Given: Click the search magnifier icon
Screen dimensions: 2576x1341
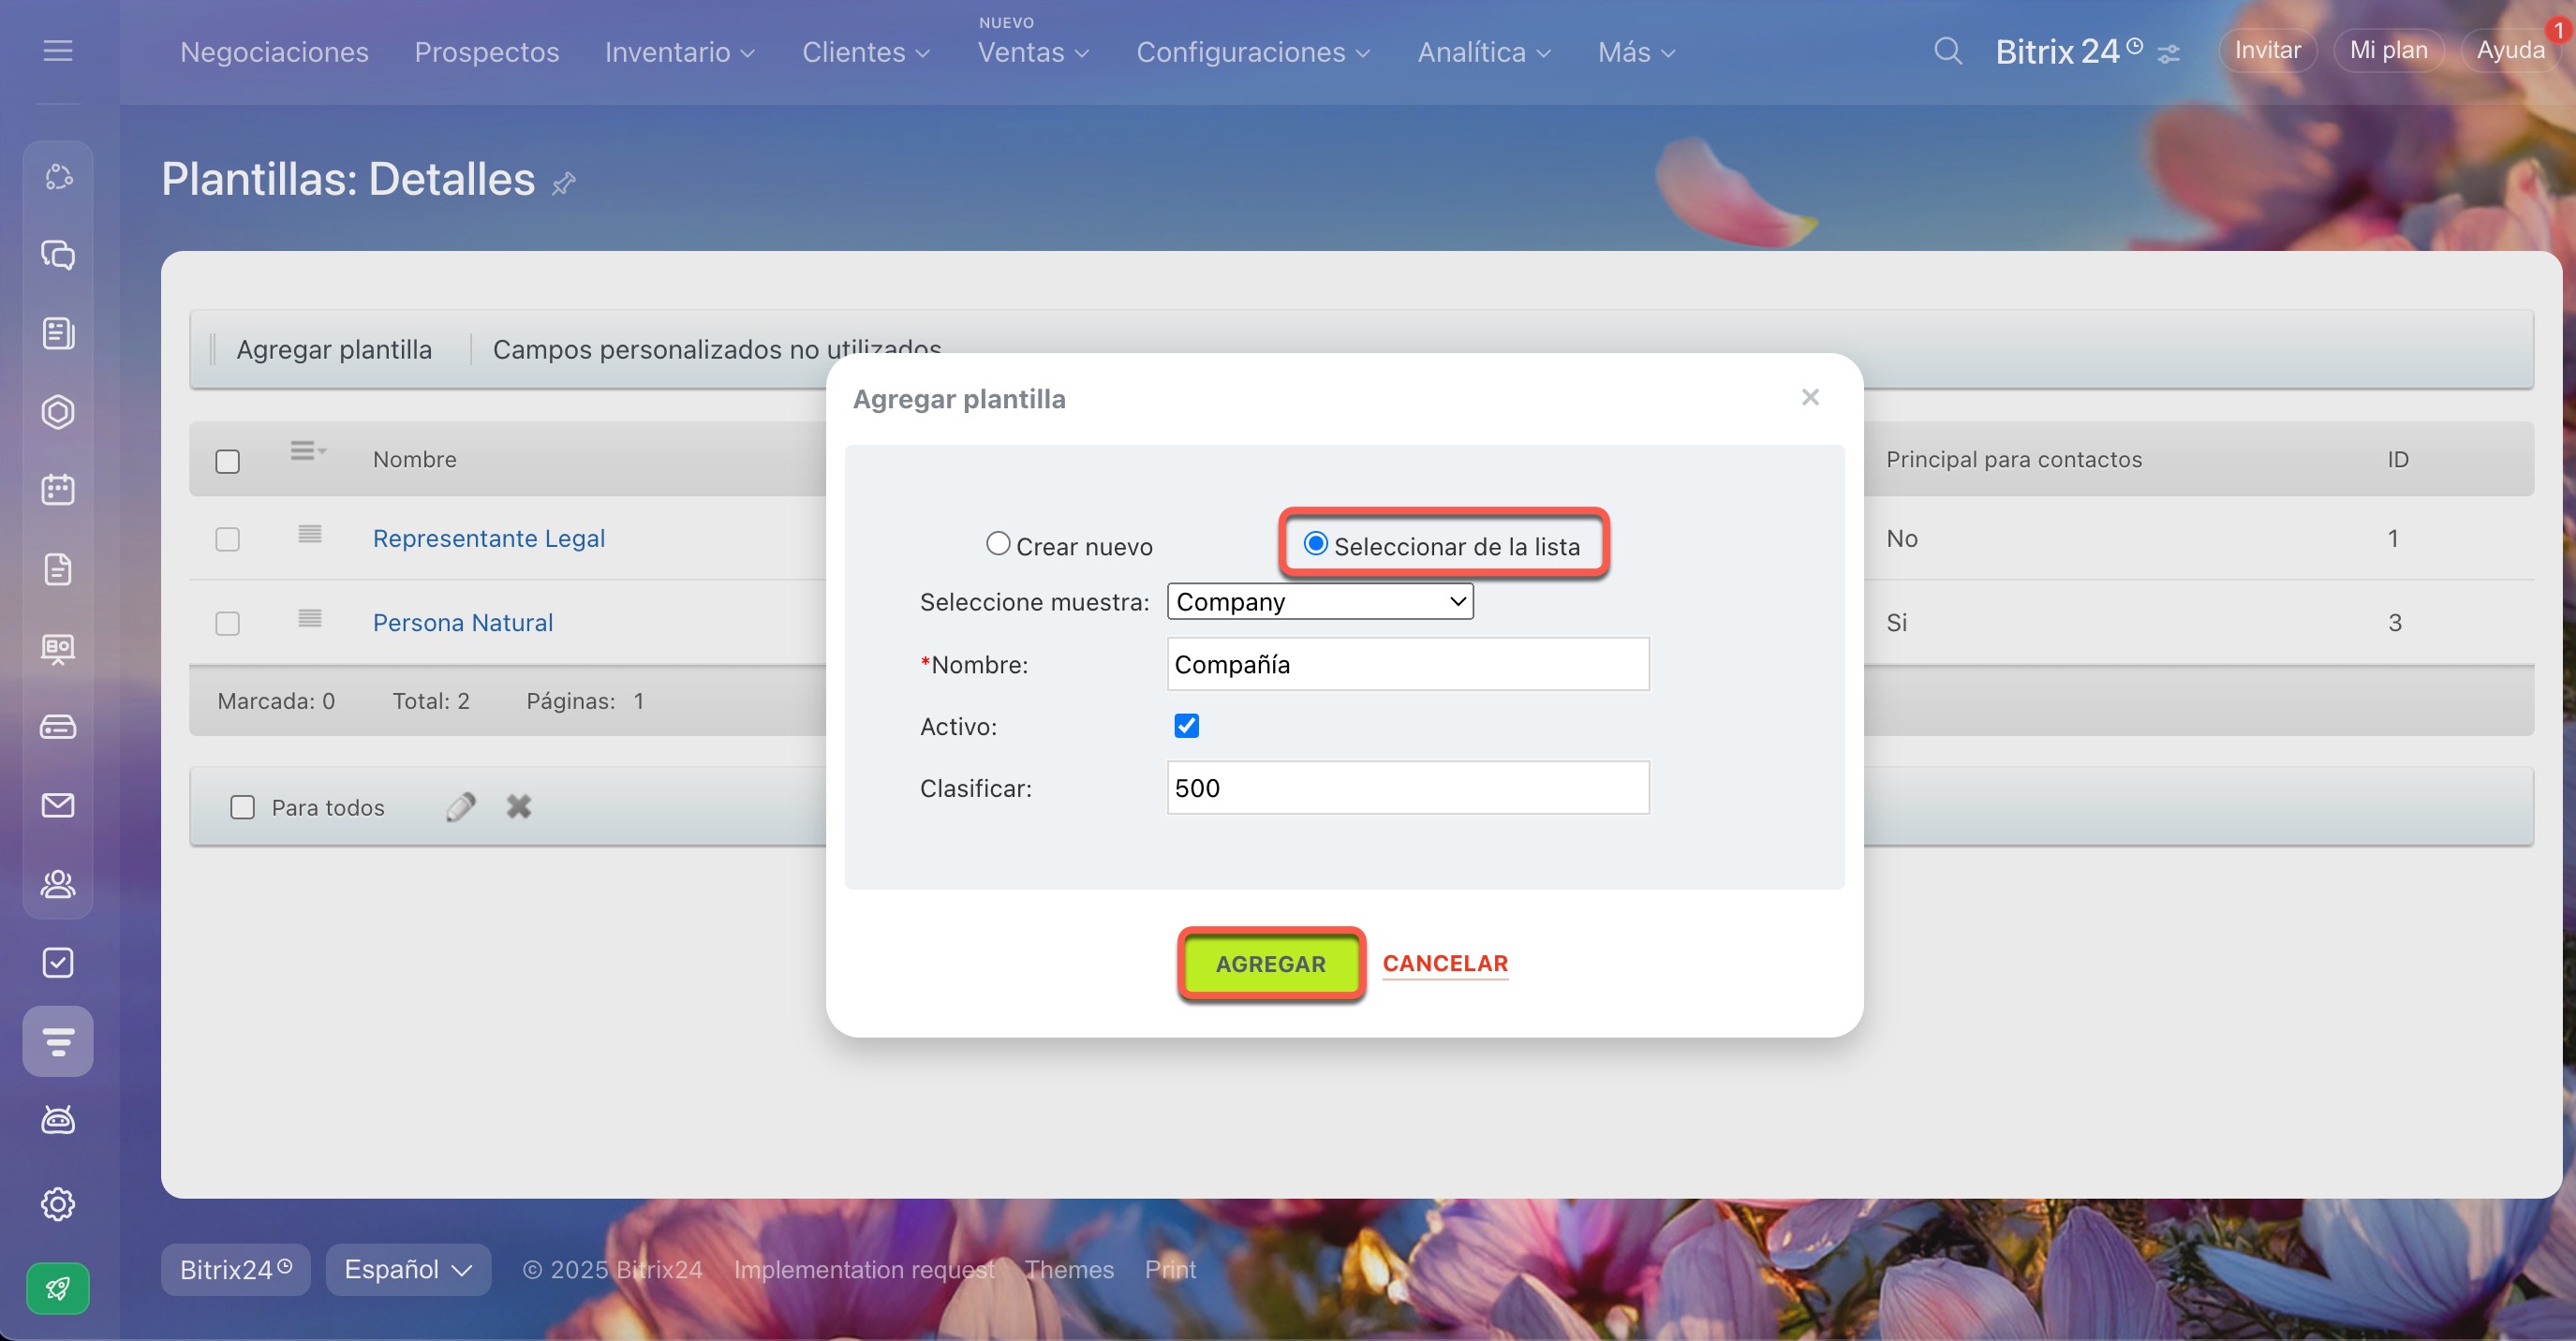Looking at the screenshot, I should (x=1947, y=51).
